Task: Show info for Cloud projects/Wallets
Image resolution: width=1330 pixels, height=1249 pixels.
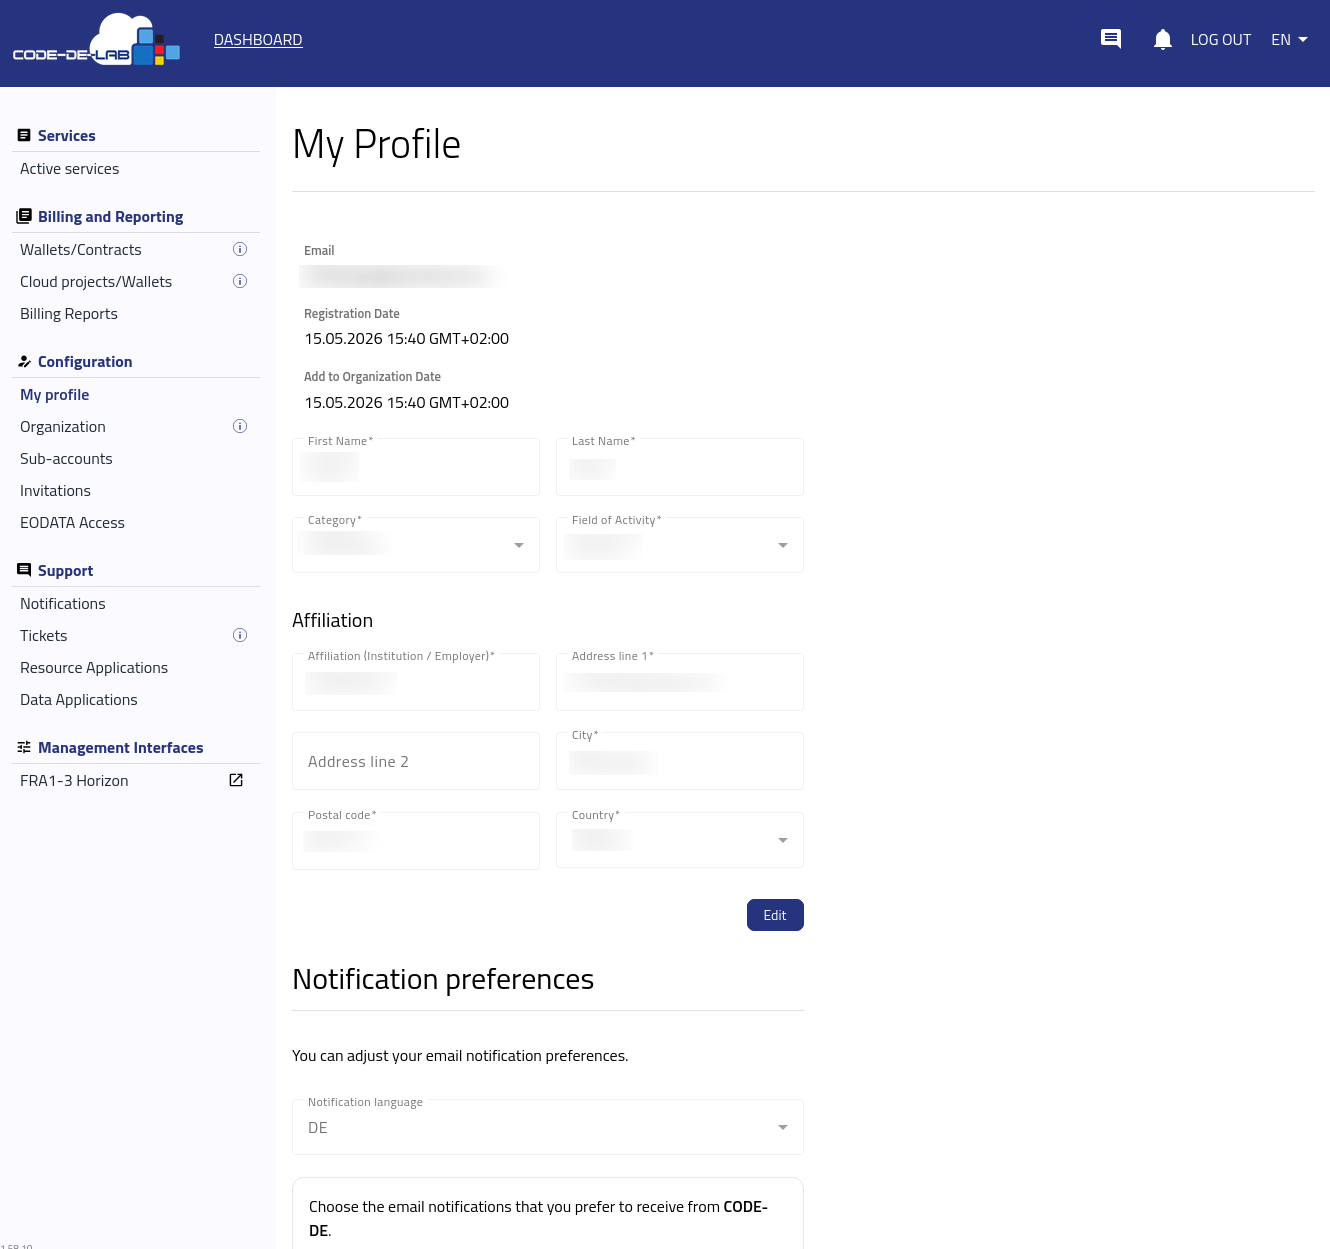Action: click(240, 281)
